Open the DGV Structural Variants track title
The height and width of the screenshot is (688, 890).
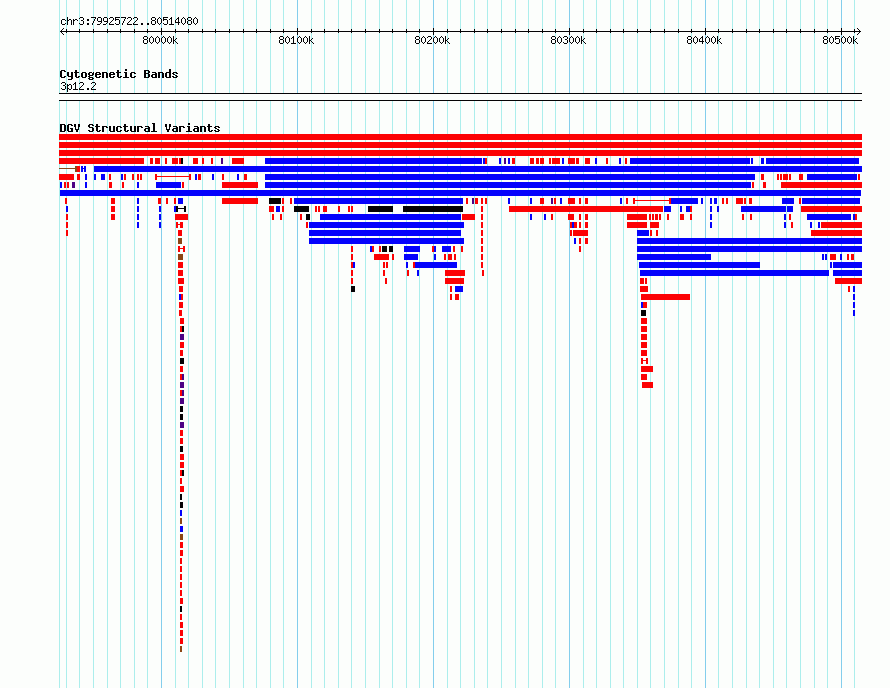[x=140, y=128]
